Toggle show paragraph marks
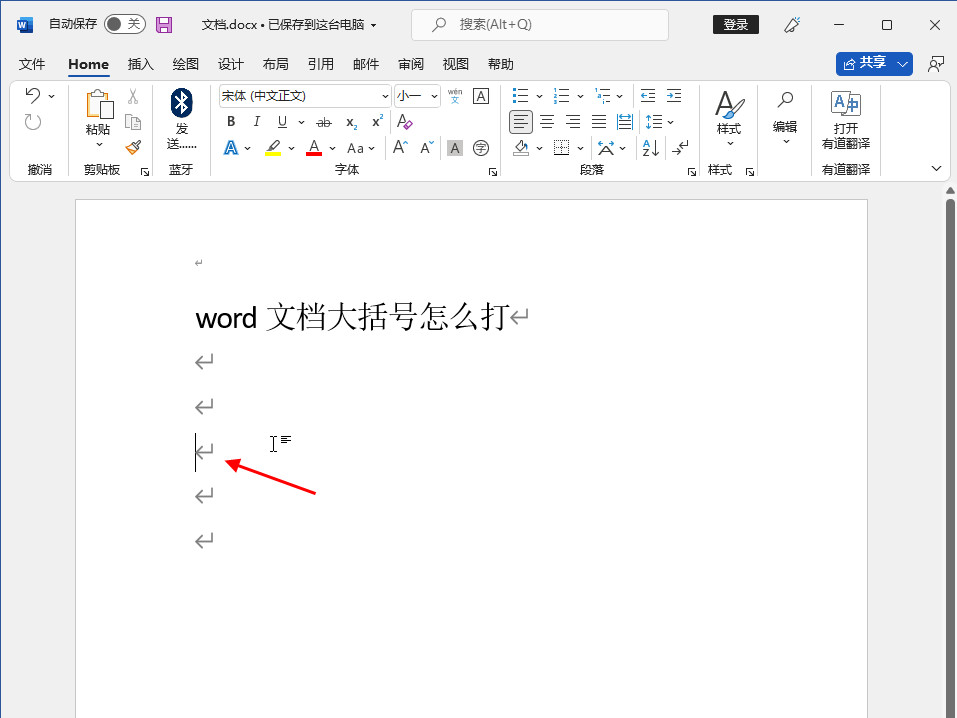This screenshot has height=718, width=957. point(680,148)
